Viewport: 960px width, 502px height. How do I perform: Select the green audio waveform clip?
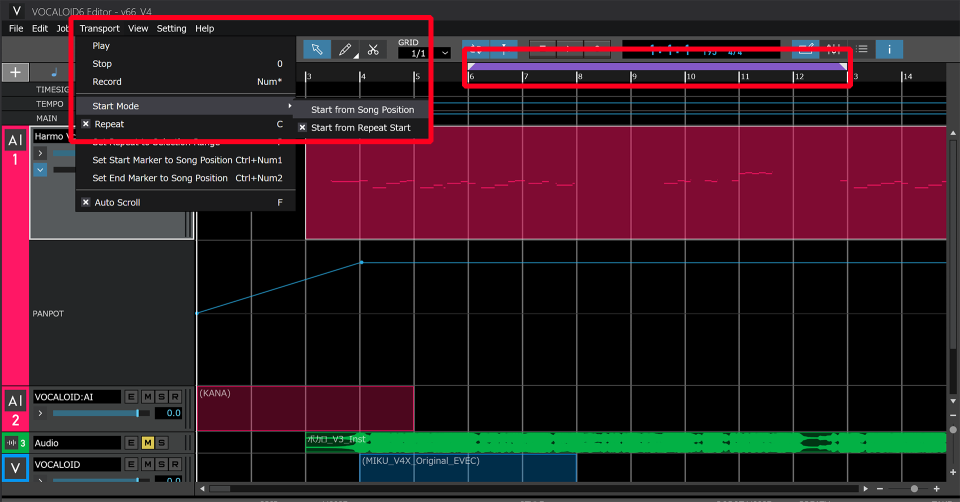[626, 442]
